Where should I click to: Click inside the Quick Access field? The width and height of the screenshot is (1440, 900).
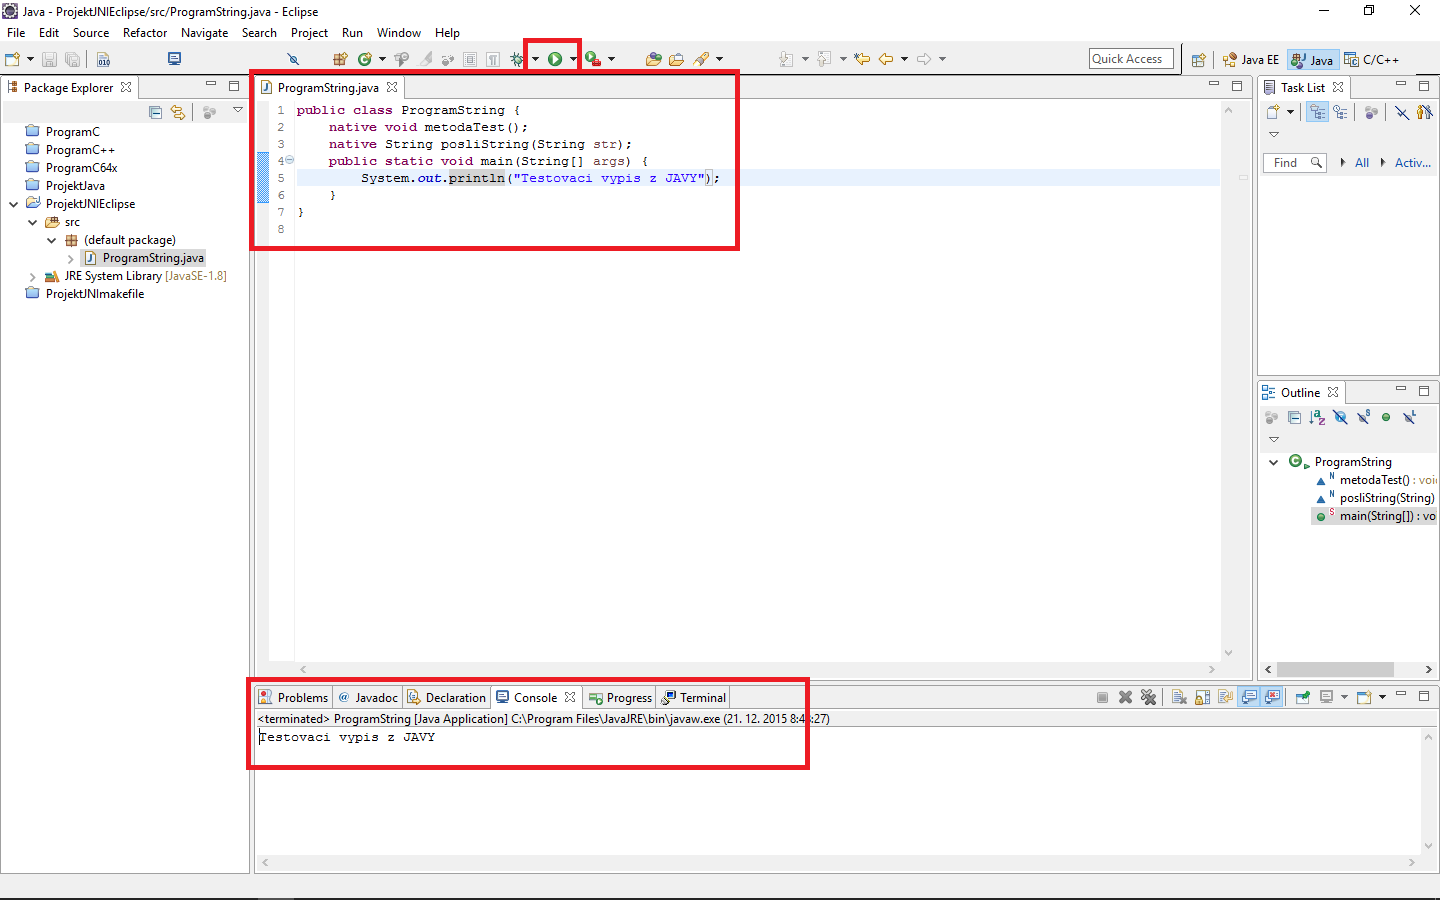pos(1130,58)
